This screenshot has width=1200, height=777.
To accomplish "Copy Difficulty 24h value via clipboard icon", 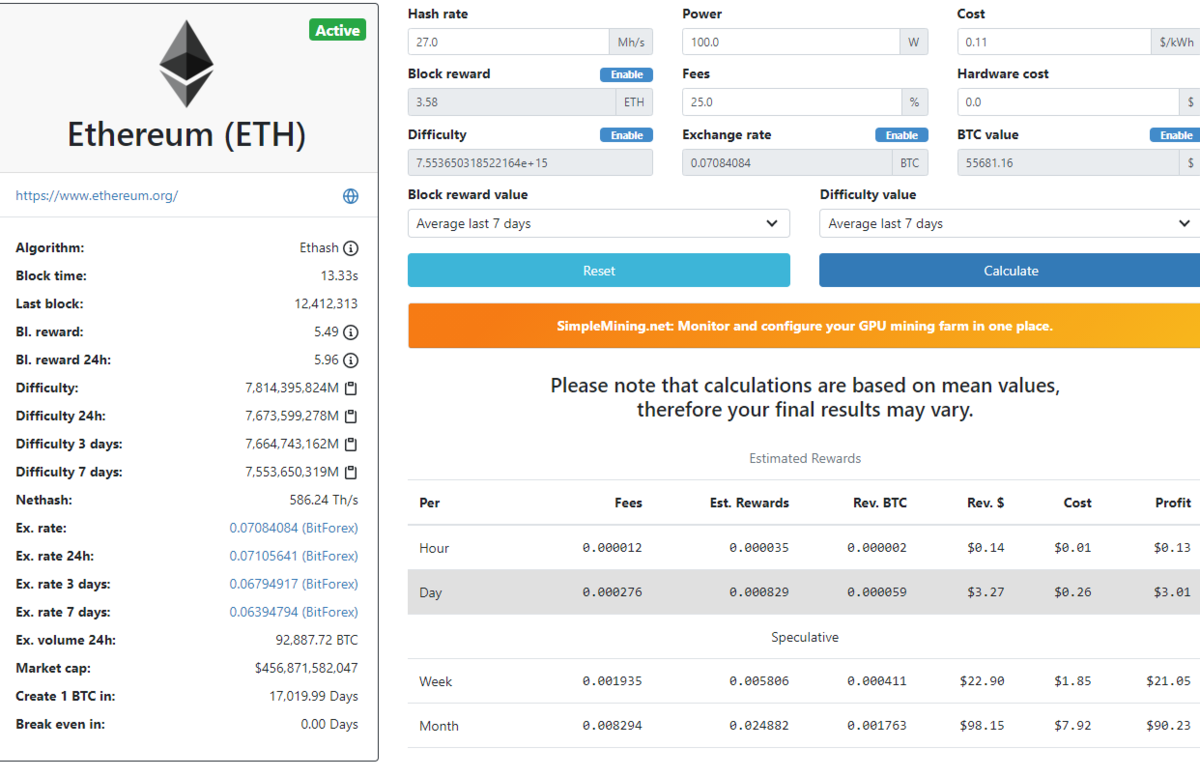I will pyautogui.click(x=351, y=416).
